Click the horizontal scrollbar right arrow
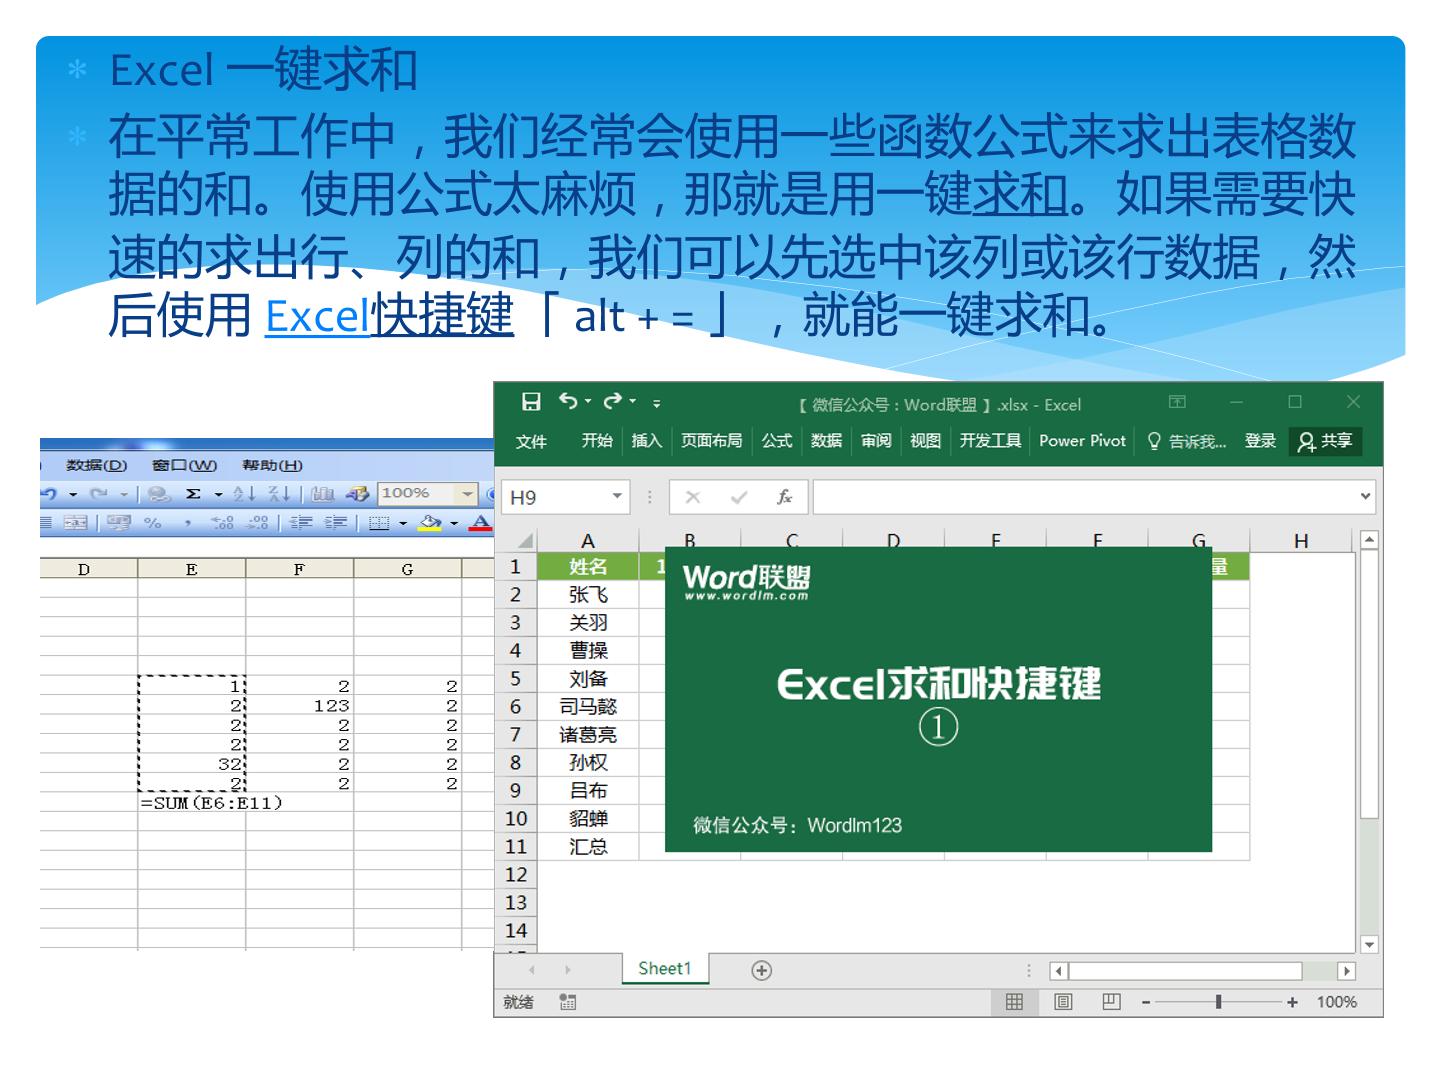This screenshot has height=1080, width=1440. coord(1346,970)
